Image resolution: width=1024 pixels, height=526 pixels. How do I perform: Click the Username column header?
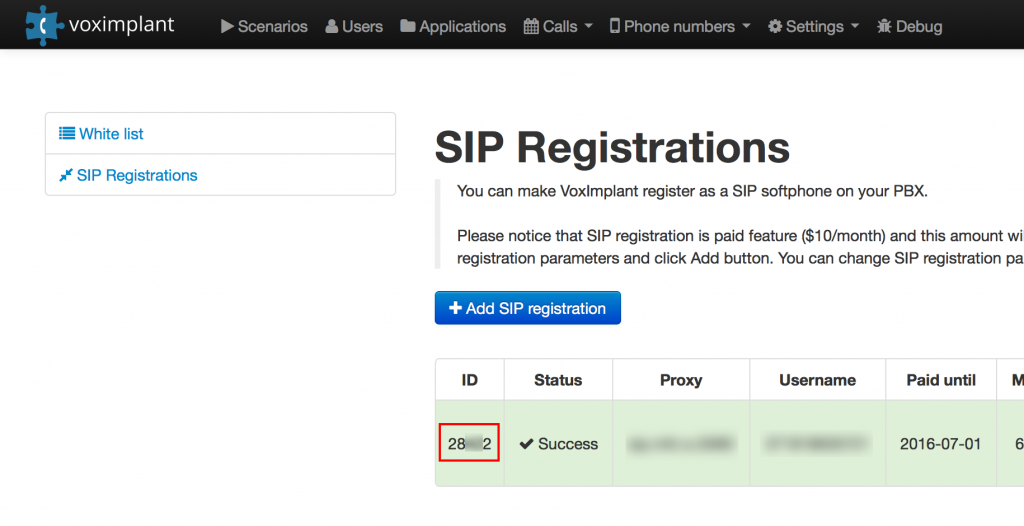pos(817,380)
